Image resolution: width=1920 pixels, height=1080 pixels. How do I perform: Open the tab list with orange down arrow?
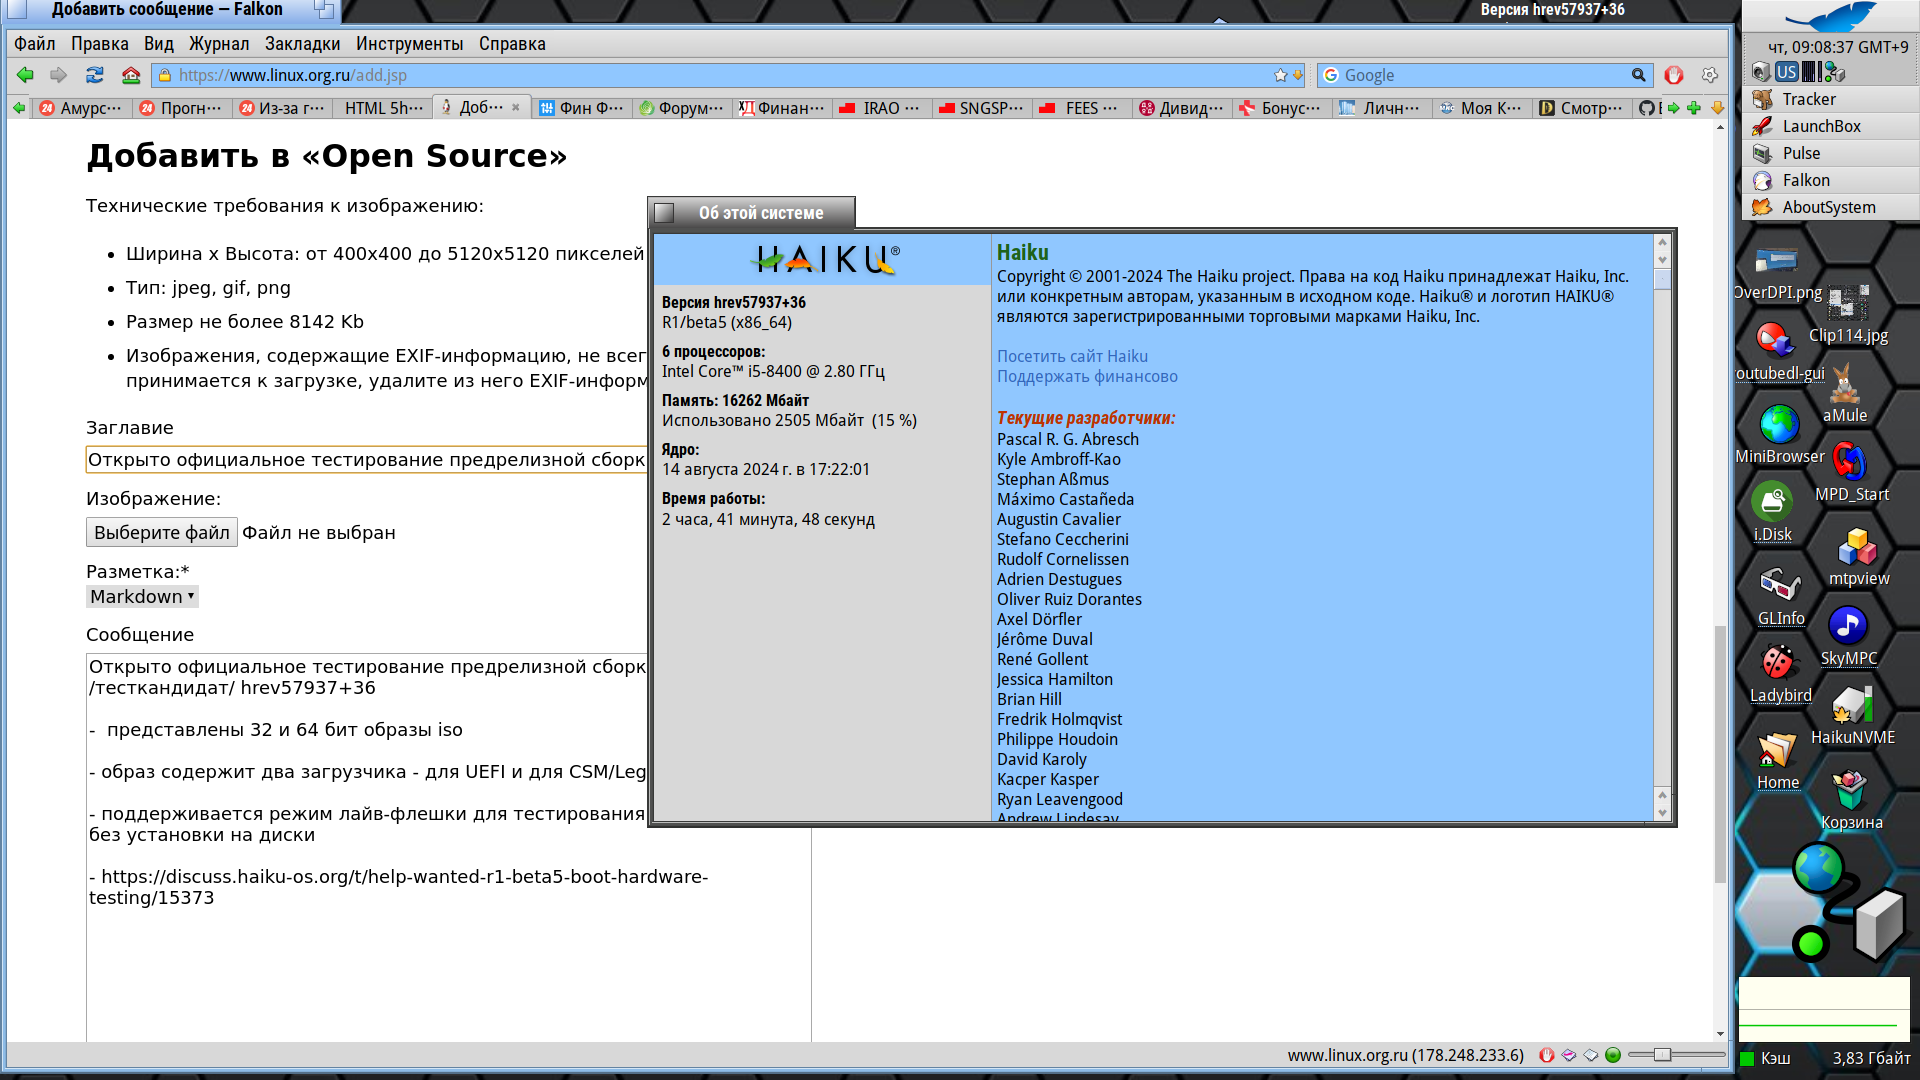[1717, 108]
